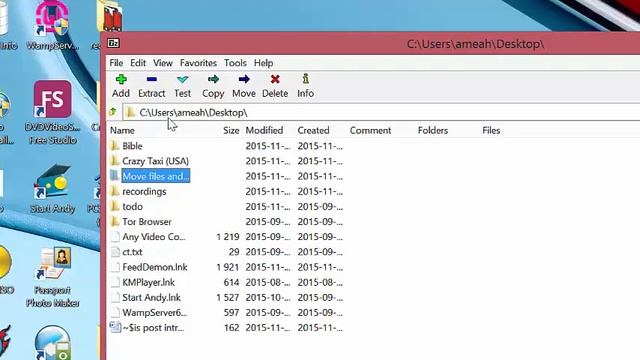The image size is (640, 360).
Task: Open the View menu
Action: [x=163, y=63]
